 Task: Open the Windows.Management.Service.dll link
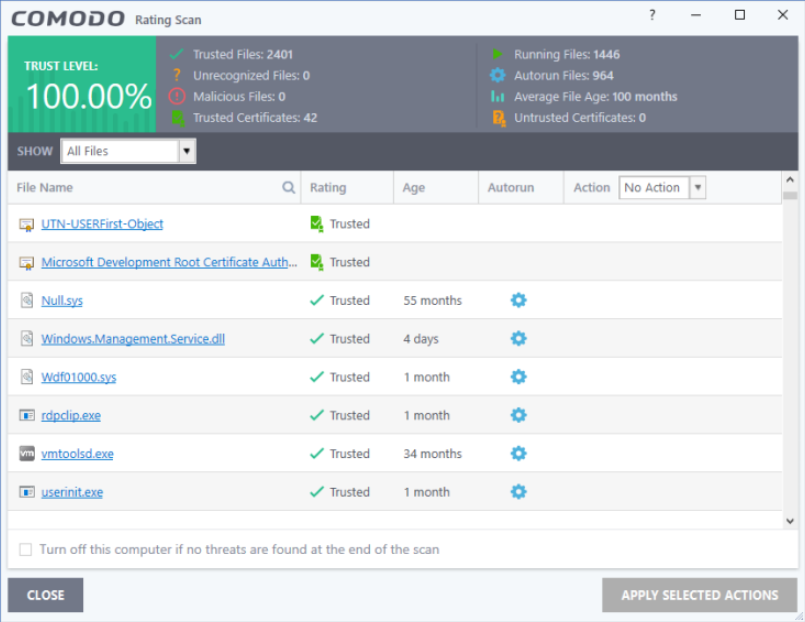133,339
